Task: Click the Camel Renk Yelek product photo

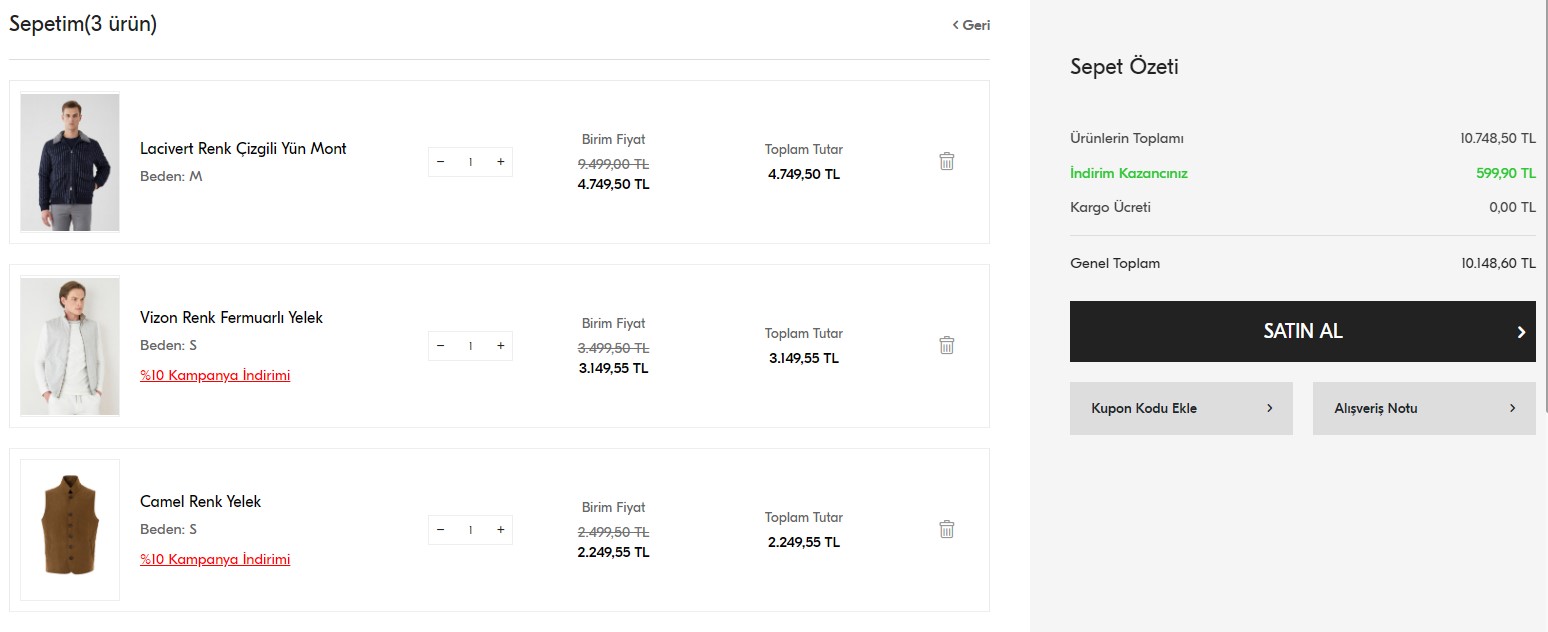Action: pyautogui.click(x=70, y=529)
